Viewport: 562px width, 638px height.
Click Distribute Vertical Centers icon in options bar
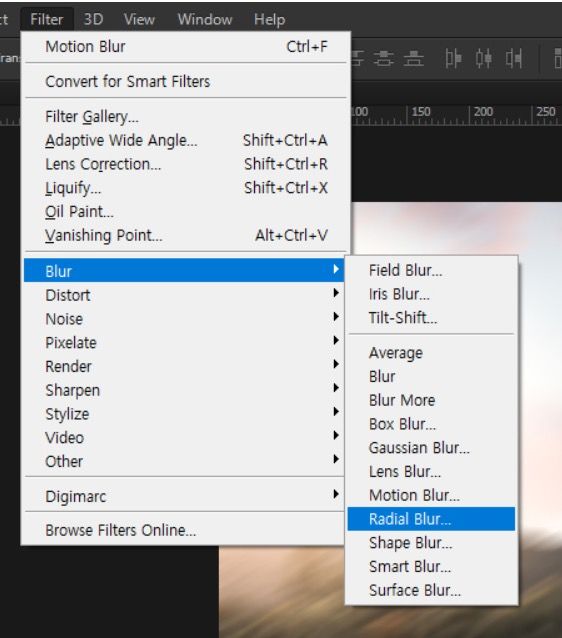point(383,59)
